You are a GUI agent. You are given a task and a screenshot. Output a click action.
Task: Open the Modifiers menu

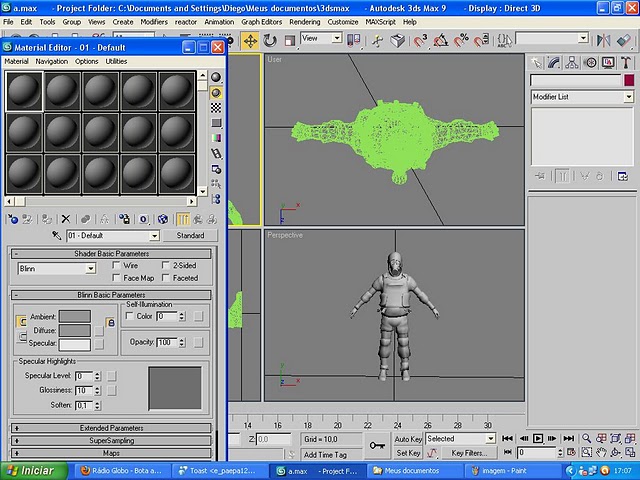154,22
